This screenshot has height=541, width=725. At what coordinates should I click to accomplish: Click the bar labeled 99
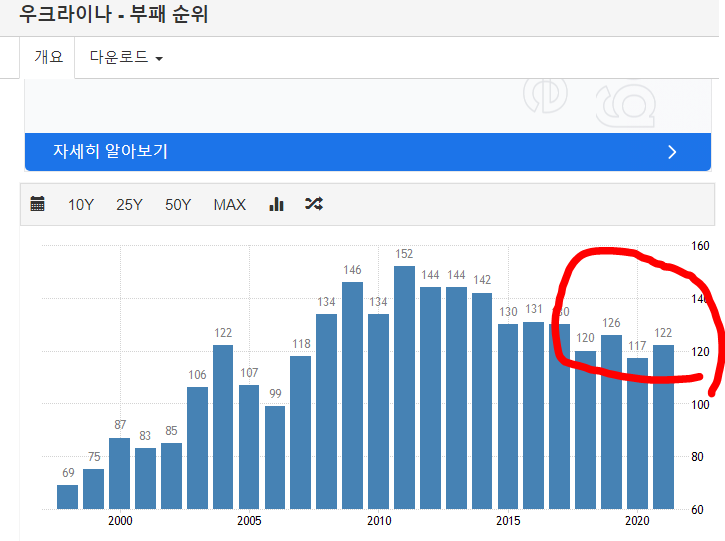coord(275,457)
